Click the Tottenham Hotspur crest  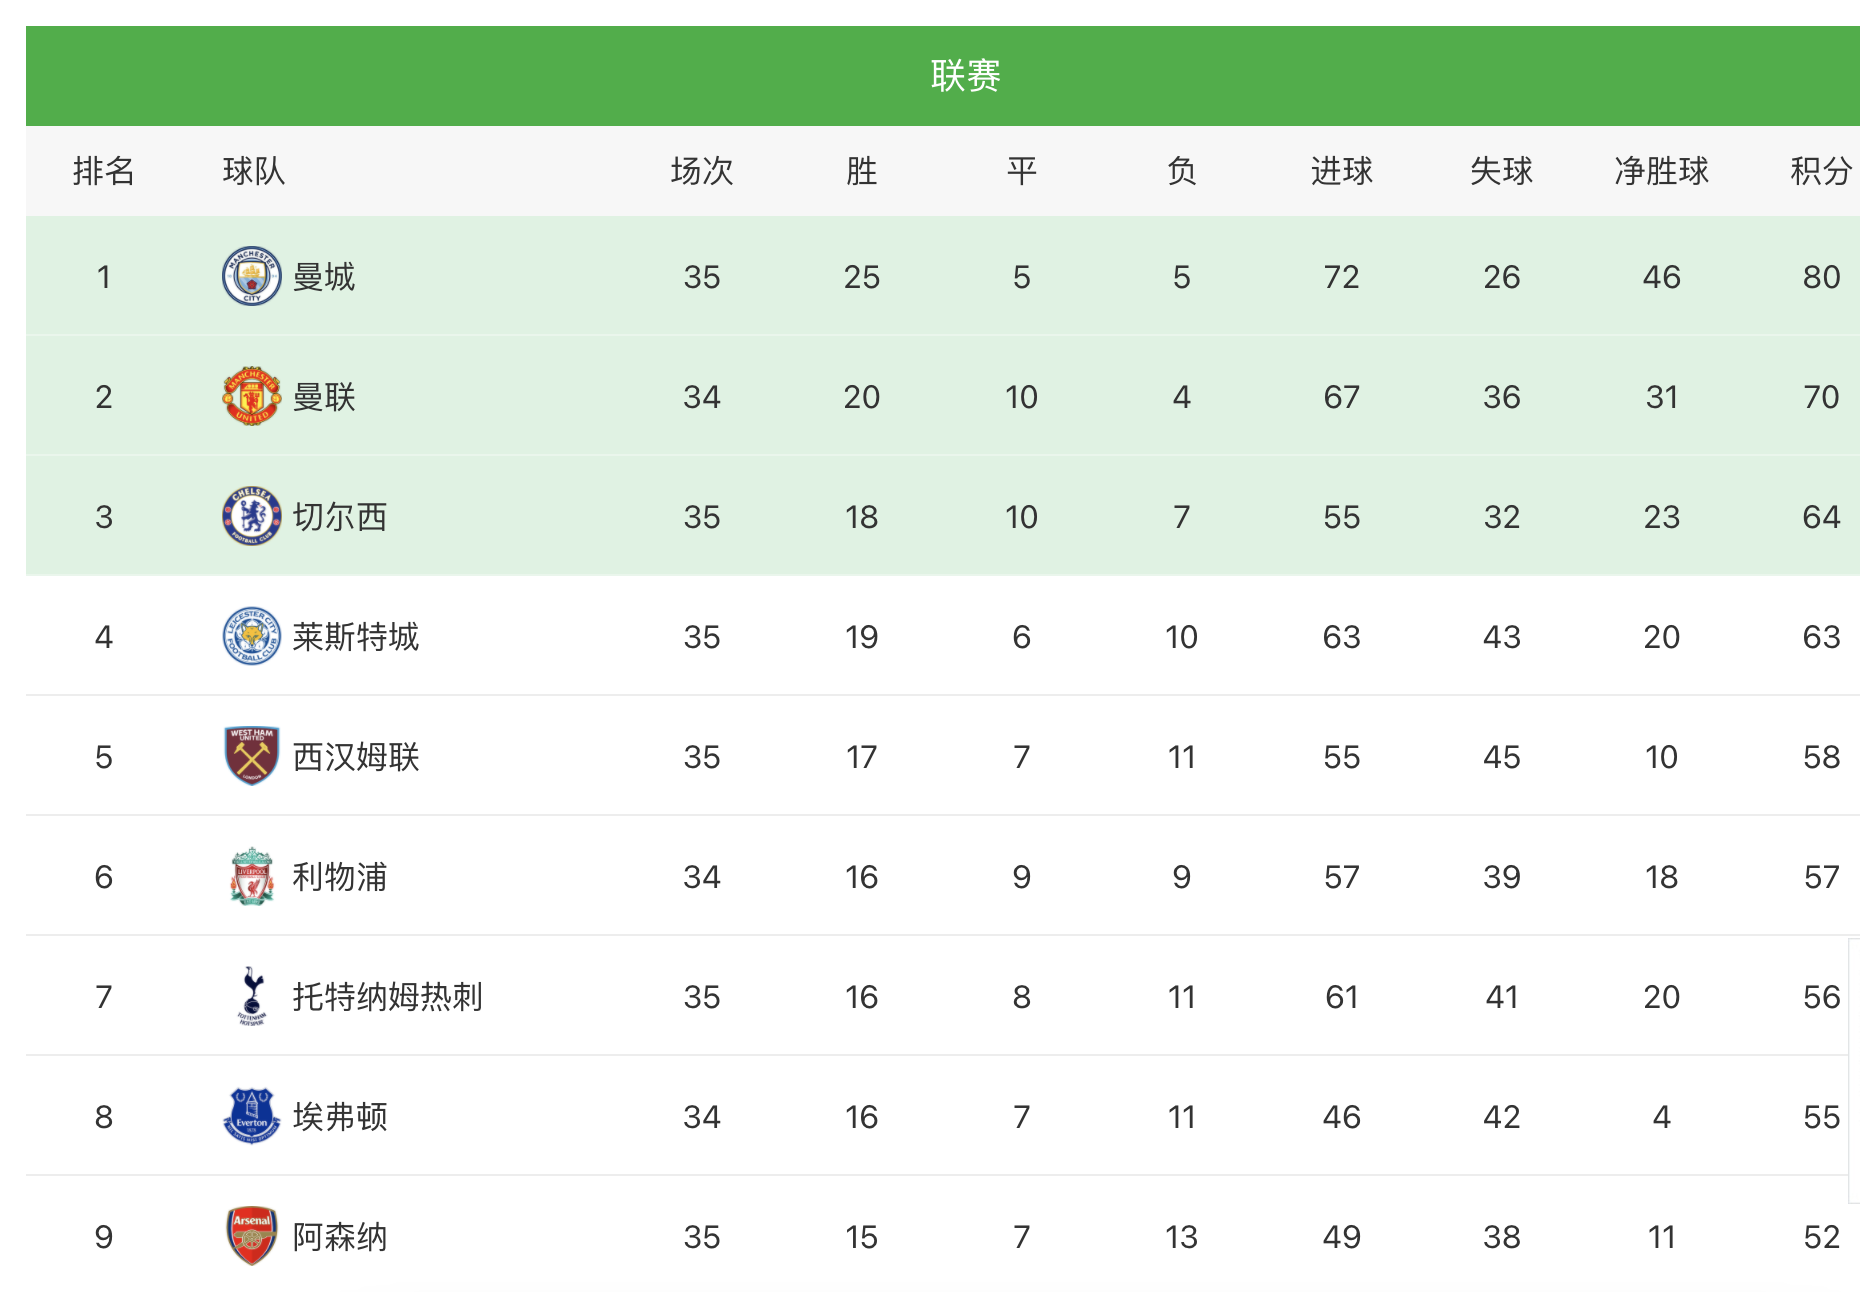[251, 996]
